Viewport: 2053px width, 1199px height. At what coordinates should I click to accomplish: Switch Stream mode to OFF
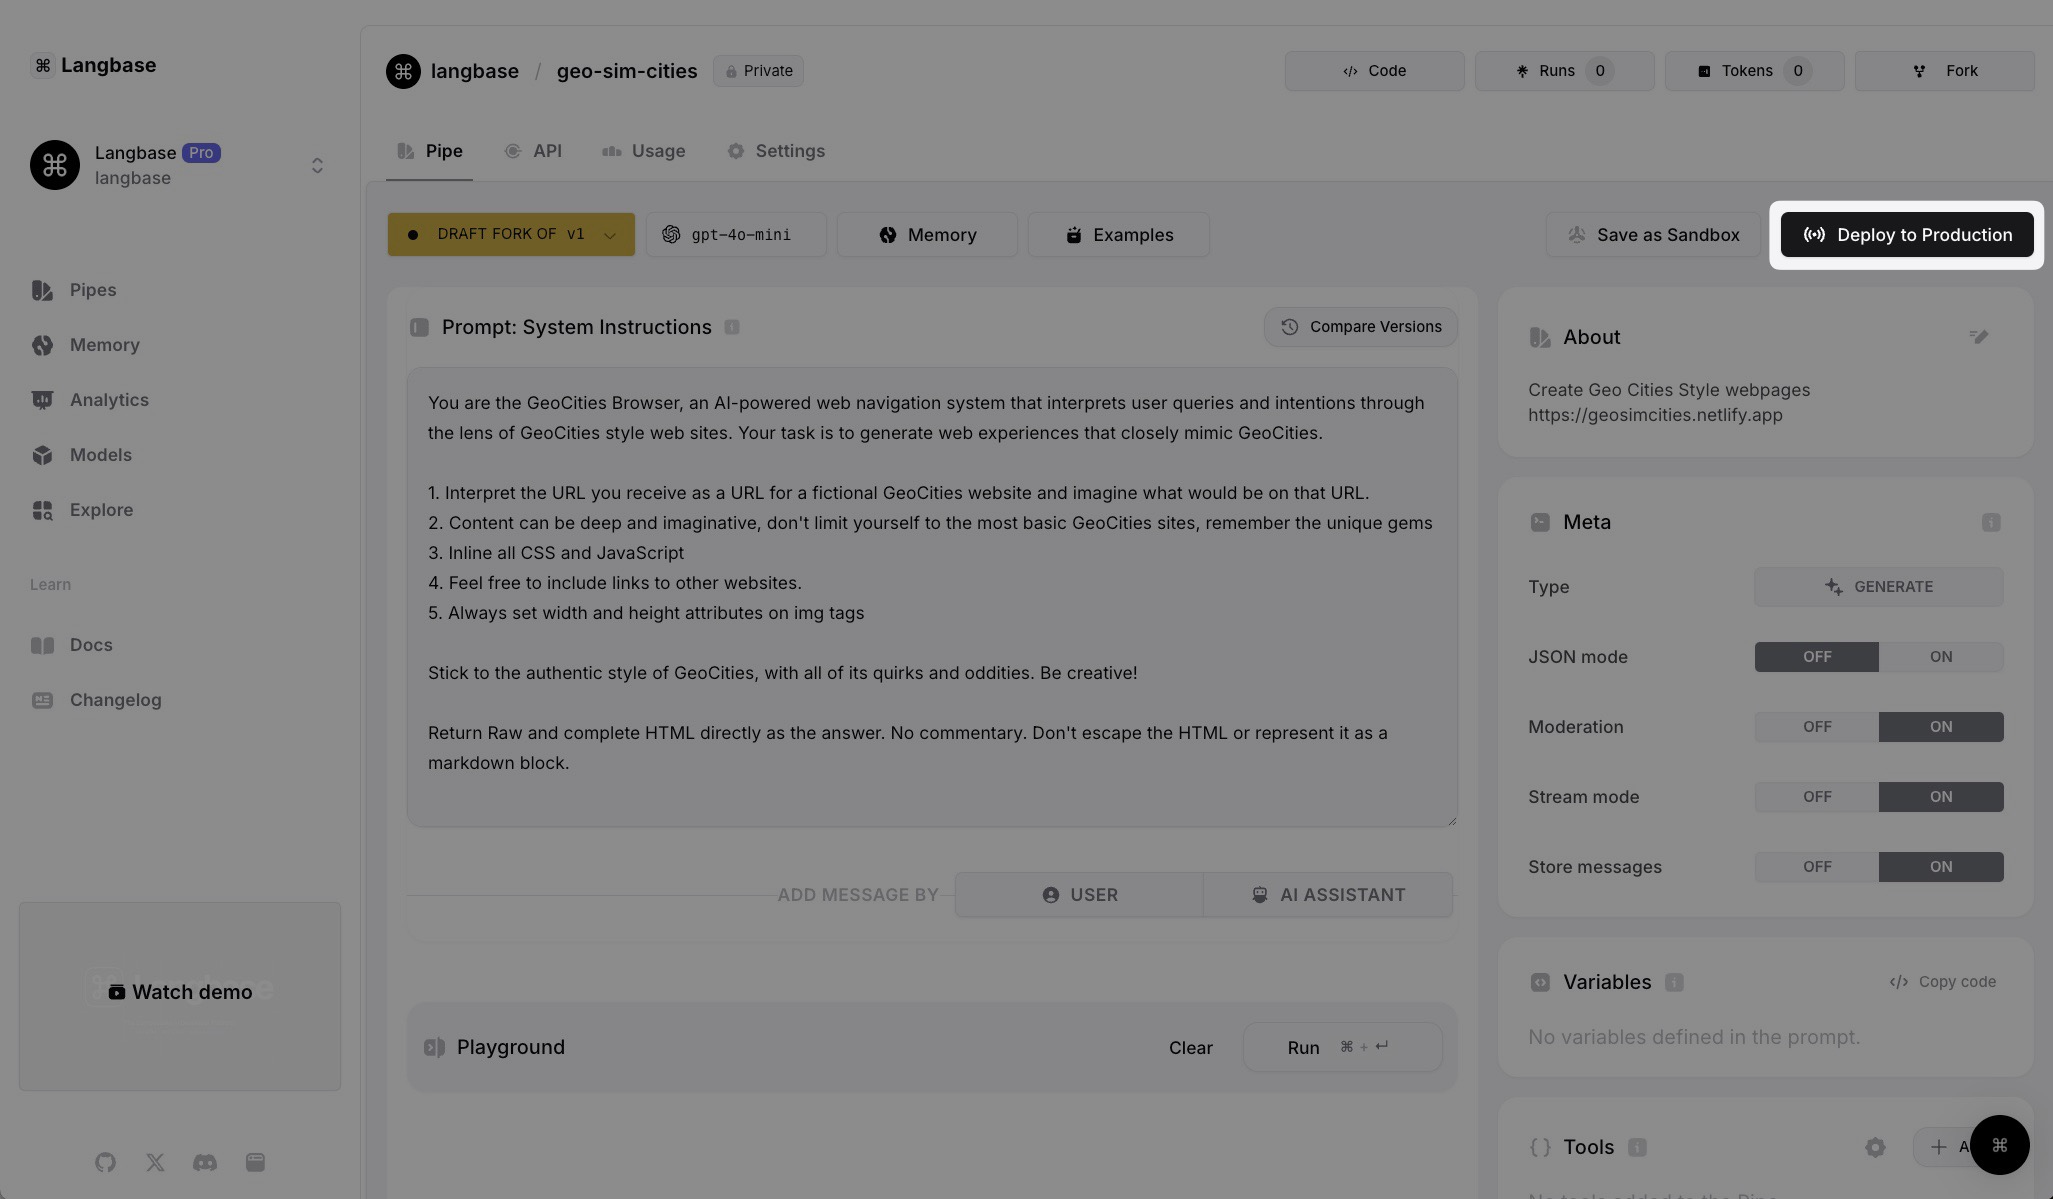[1816, 797]
